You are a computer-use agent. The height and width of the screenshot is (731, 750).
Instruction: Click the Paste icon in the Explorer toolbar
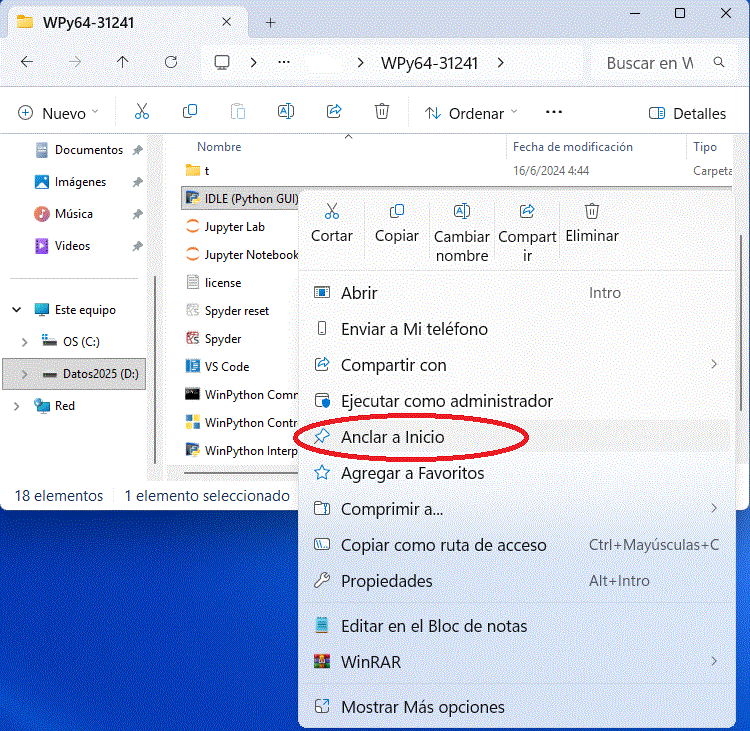pos(238,112)
